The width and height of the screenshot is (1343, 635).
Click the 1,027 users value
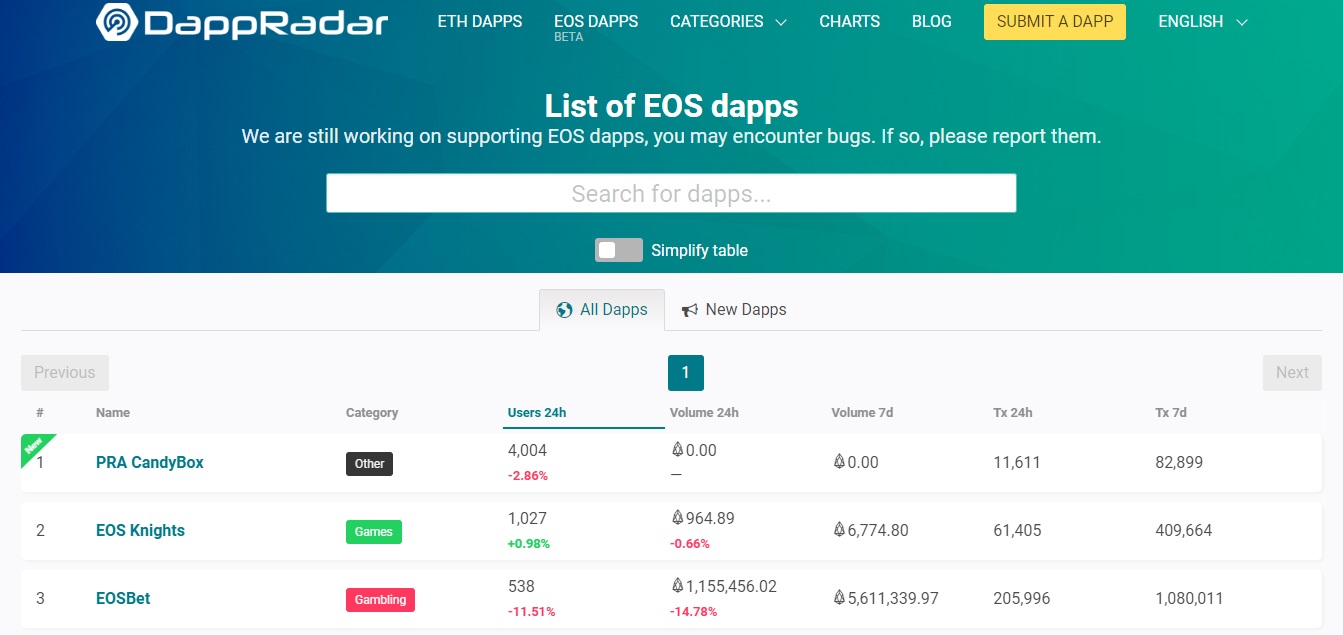pyautogui.click(x=528, y=518)
